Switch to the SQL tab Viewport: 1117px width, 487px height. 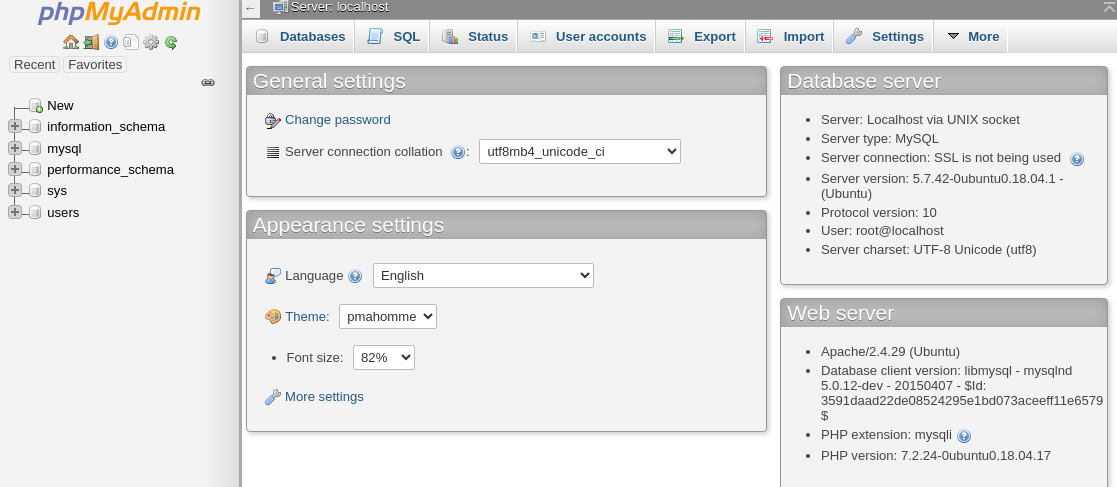(394, 37)
